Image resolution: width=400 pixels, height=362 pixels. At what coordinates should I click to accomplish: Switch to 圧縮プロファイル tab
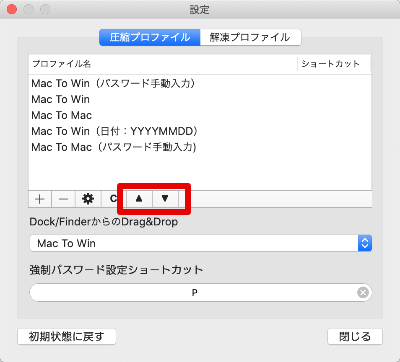point(150,37)
